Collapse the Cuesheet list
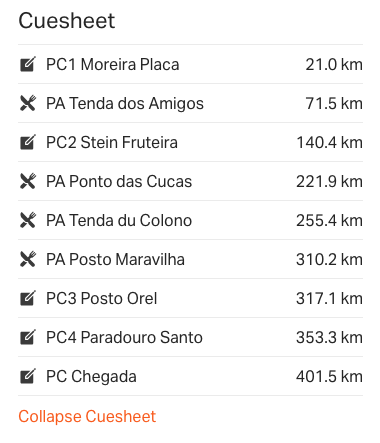This screenshot has height=443, width=380. point(87,417)
